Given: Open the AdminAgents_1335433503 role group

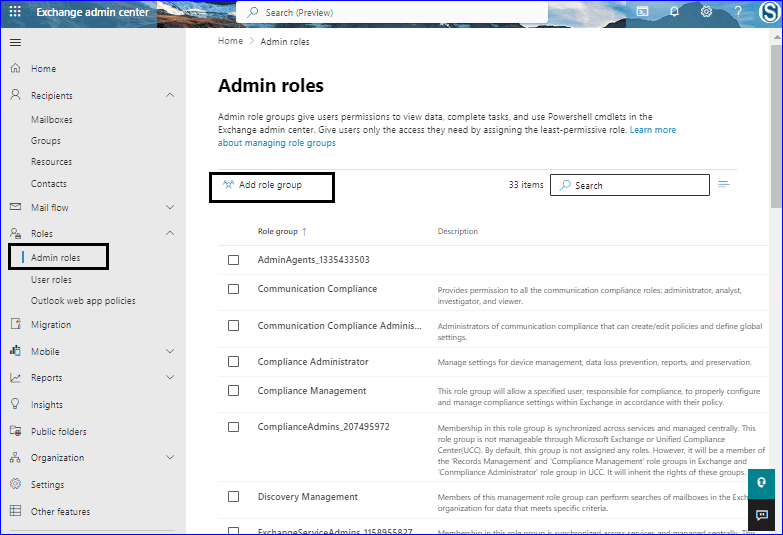Looking at the screenshot, I should tap(314, 260).
